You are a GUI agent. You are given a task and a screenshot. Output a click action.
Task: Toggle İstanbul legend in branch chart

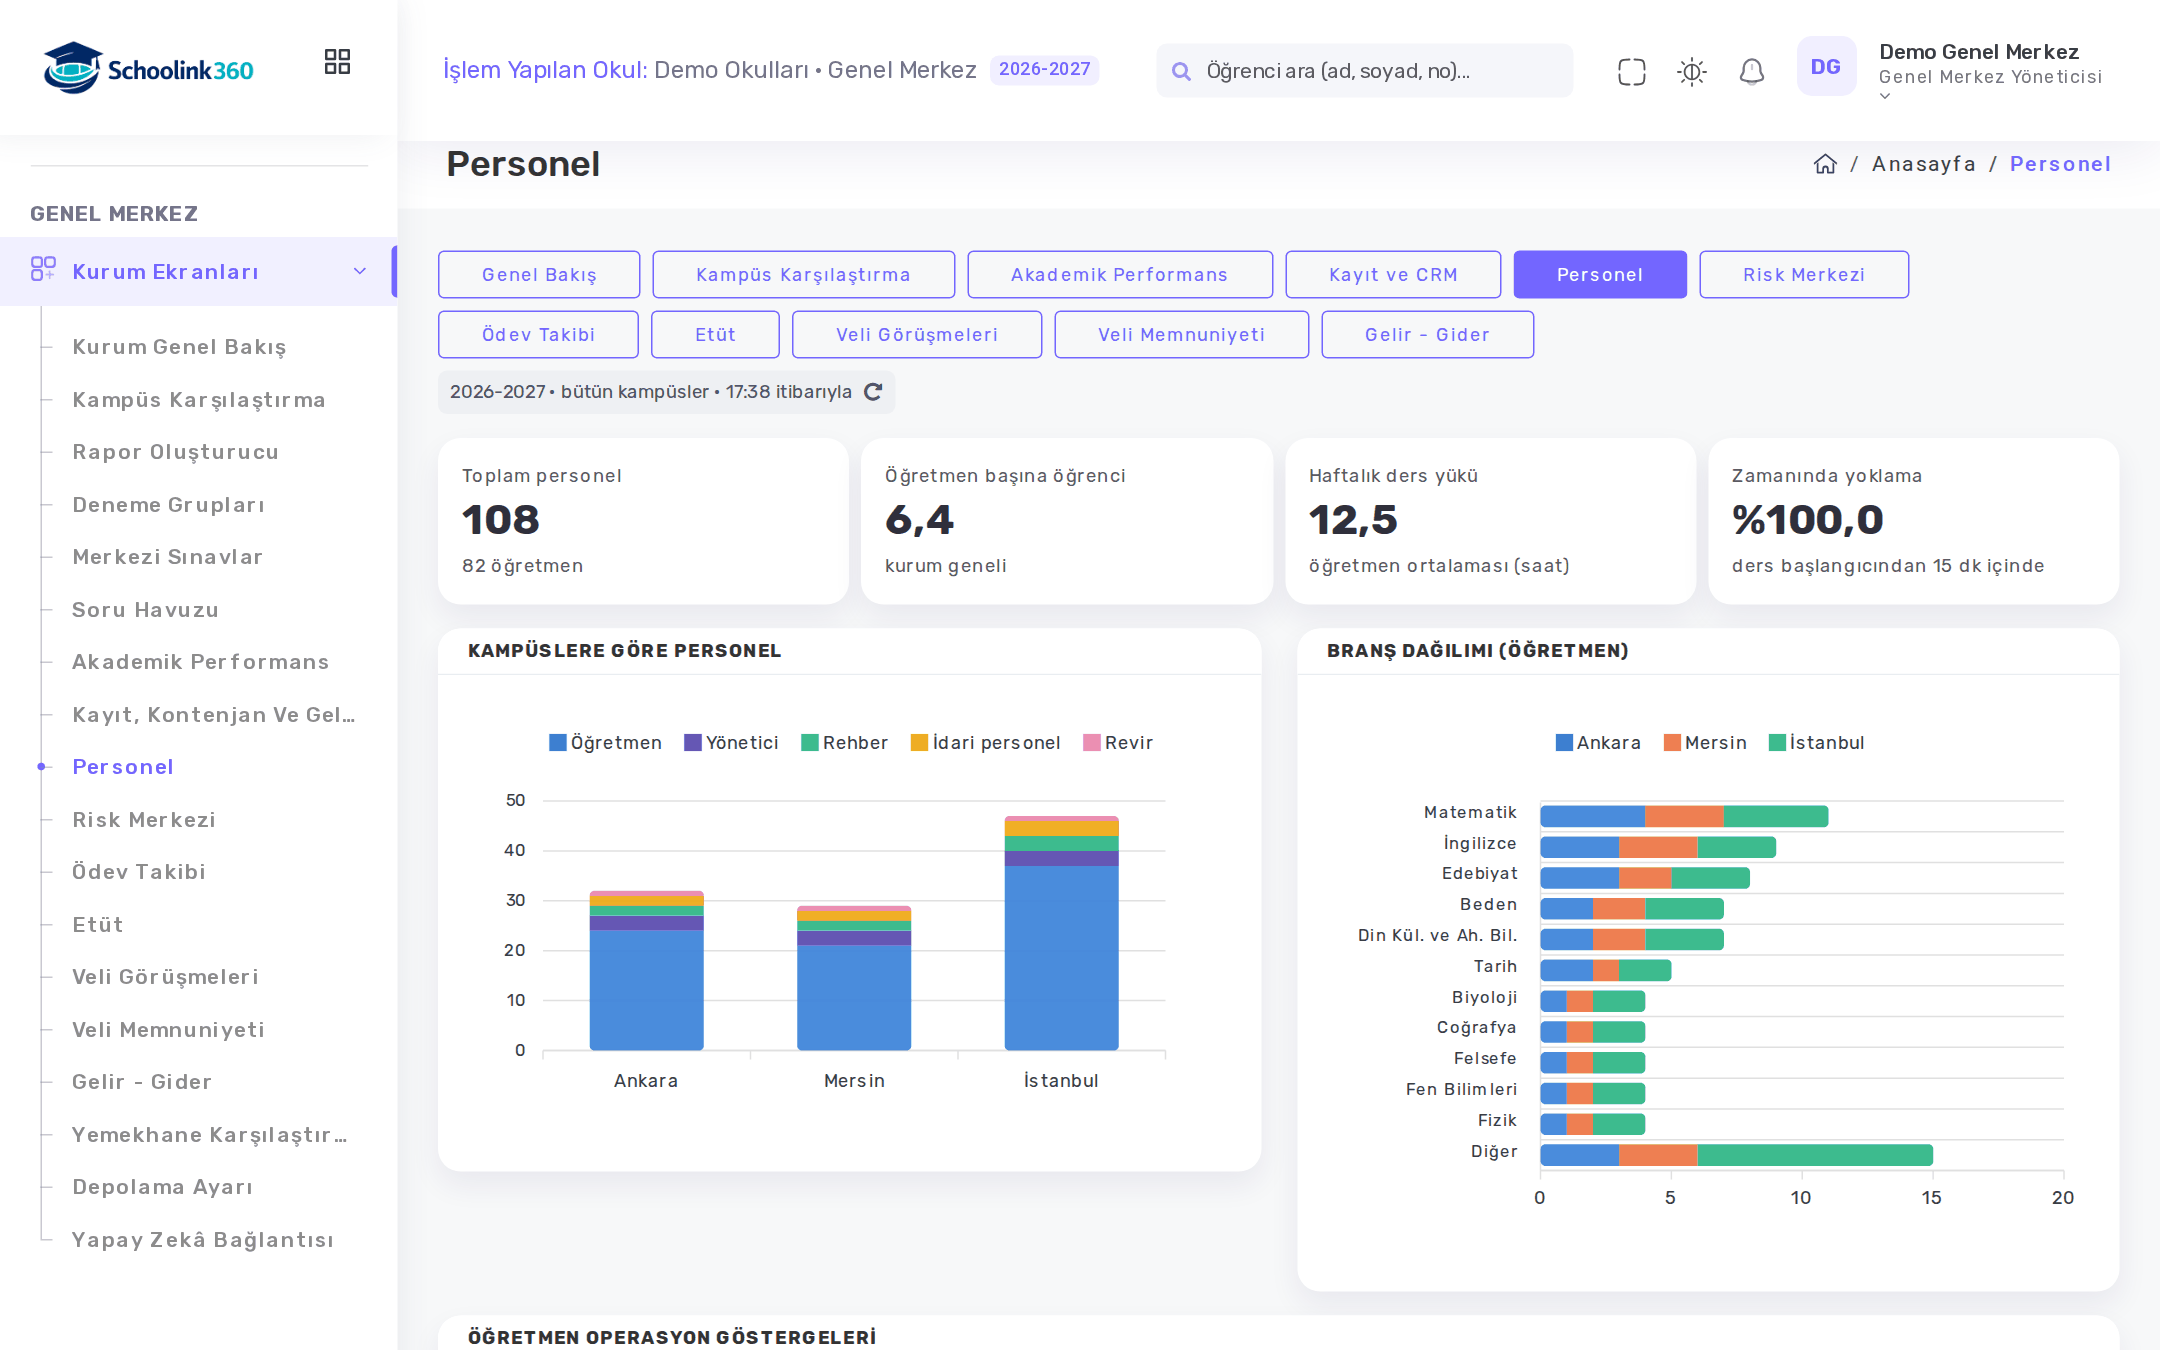pyautogui.click(x=1816, y=743)
